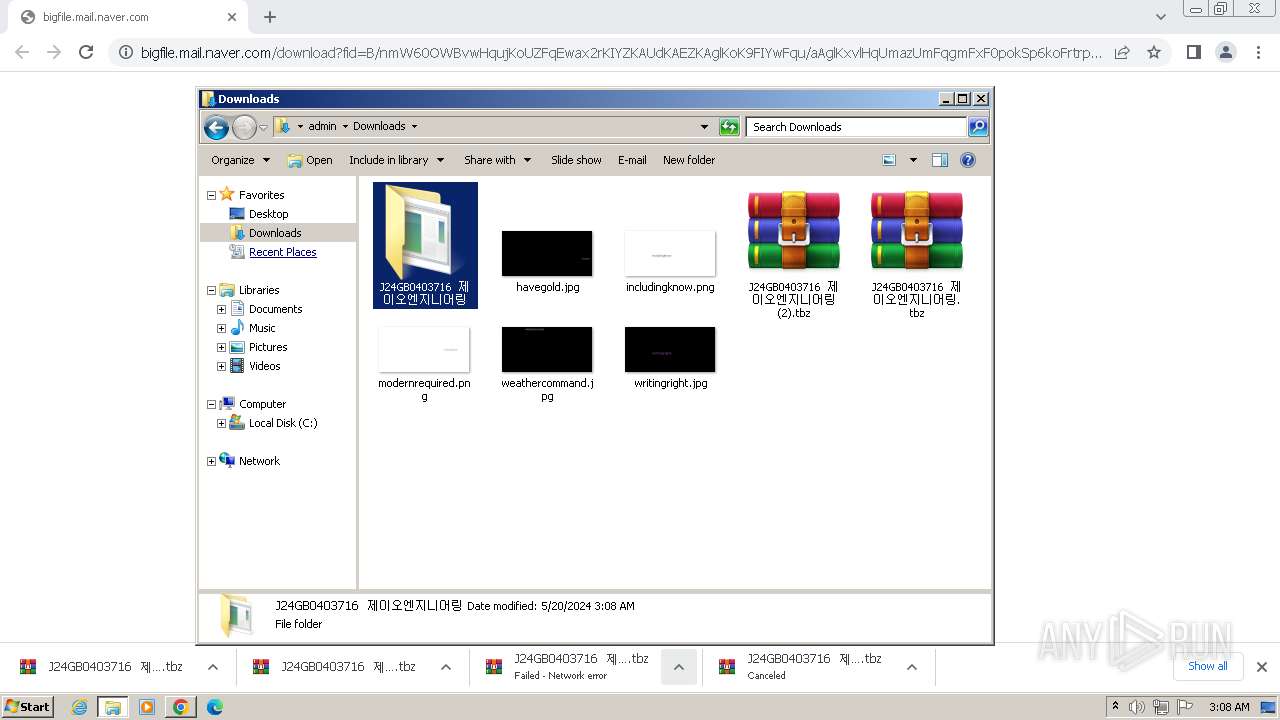
Task: Click Chrome's back navigation arrow
Action: 22,52
